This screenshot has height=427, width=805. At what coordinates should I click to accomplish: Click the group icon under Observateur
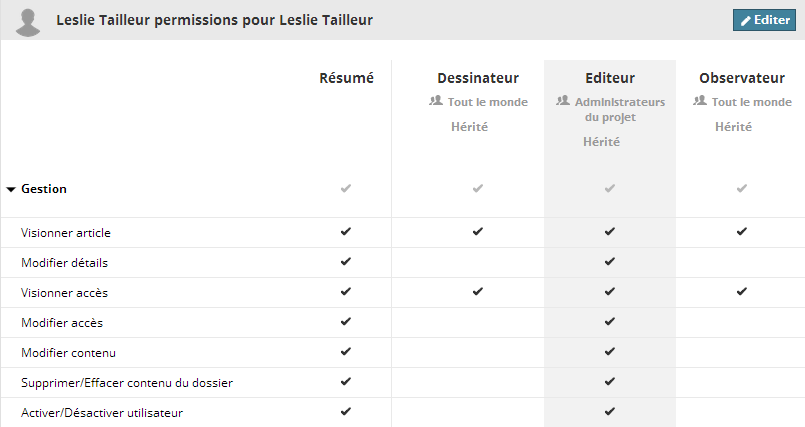(699, 101)
